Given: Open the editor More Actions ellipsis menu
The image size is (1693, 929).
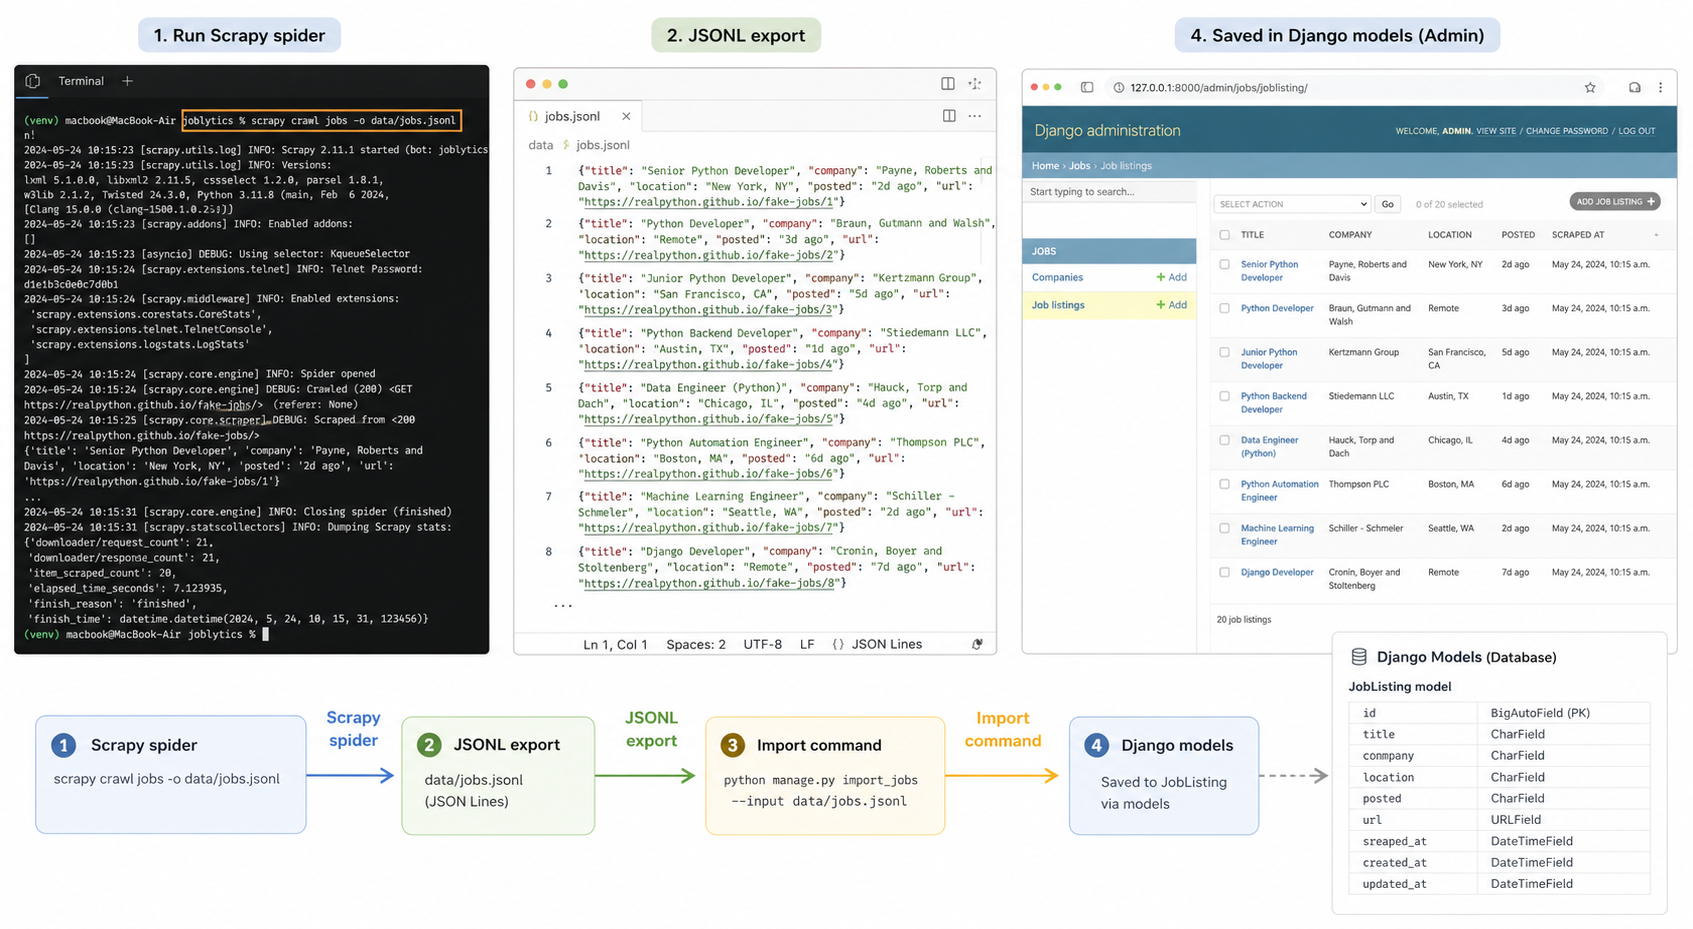Looking at the screenshot, I should click(x=975, y=116).
